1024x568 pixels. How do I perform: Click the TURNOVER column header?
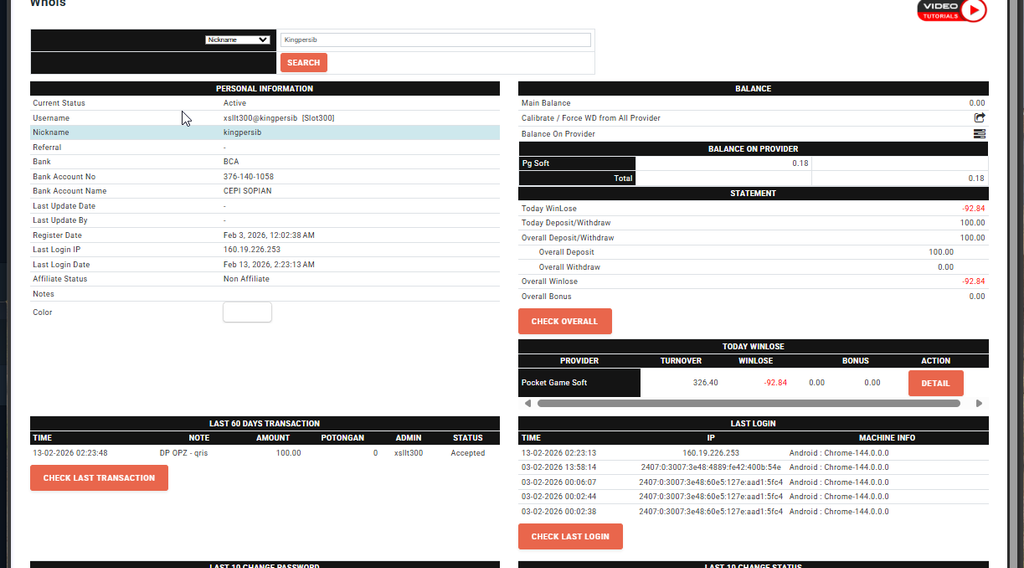680,361
